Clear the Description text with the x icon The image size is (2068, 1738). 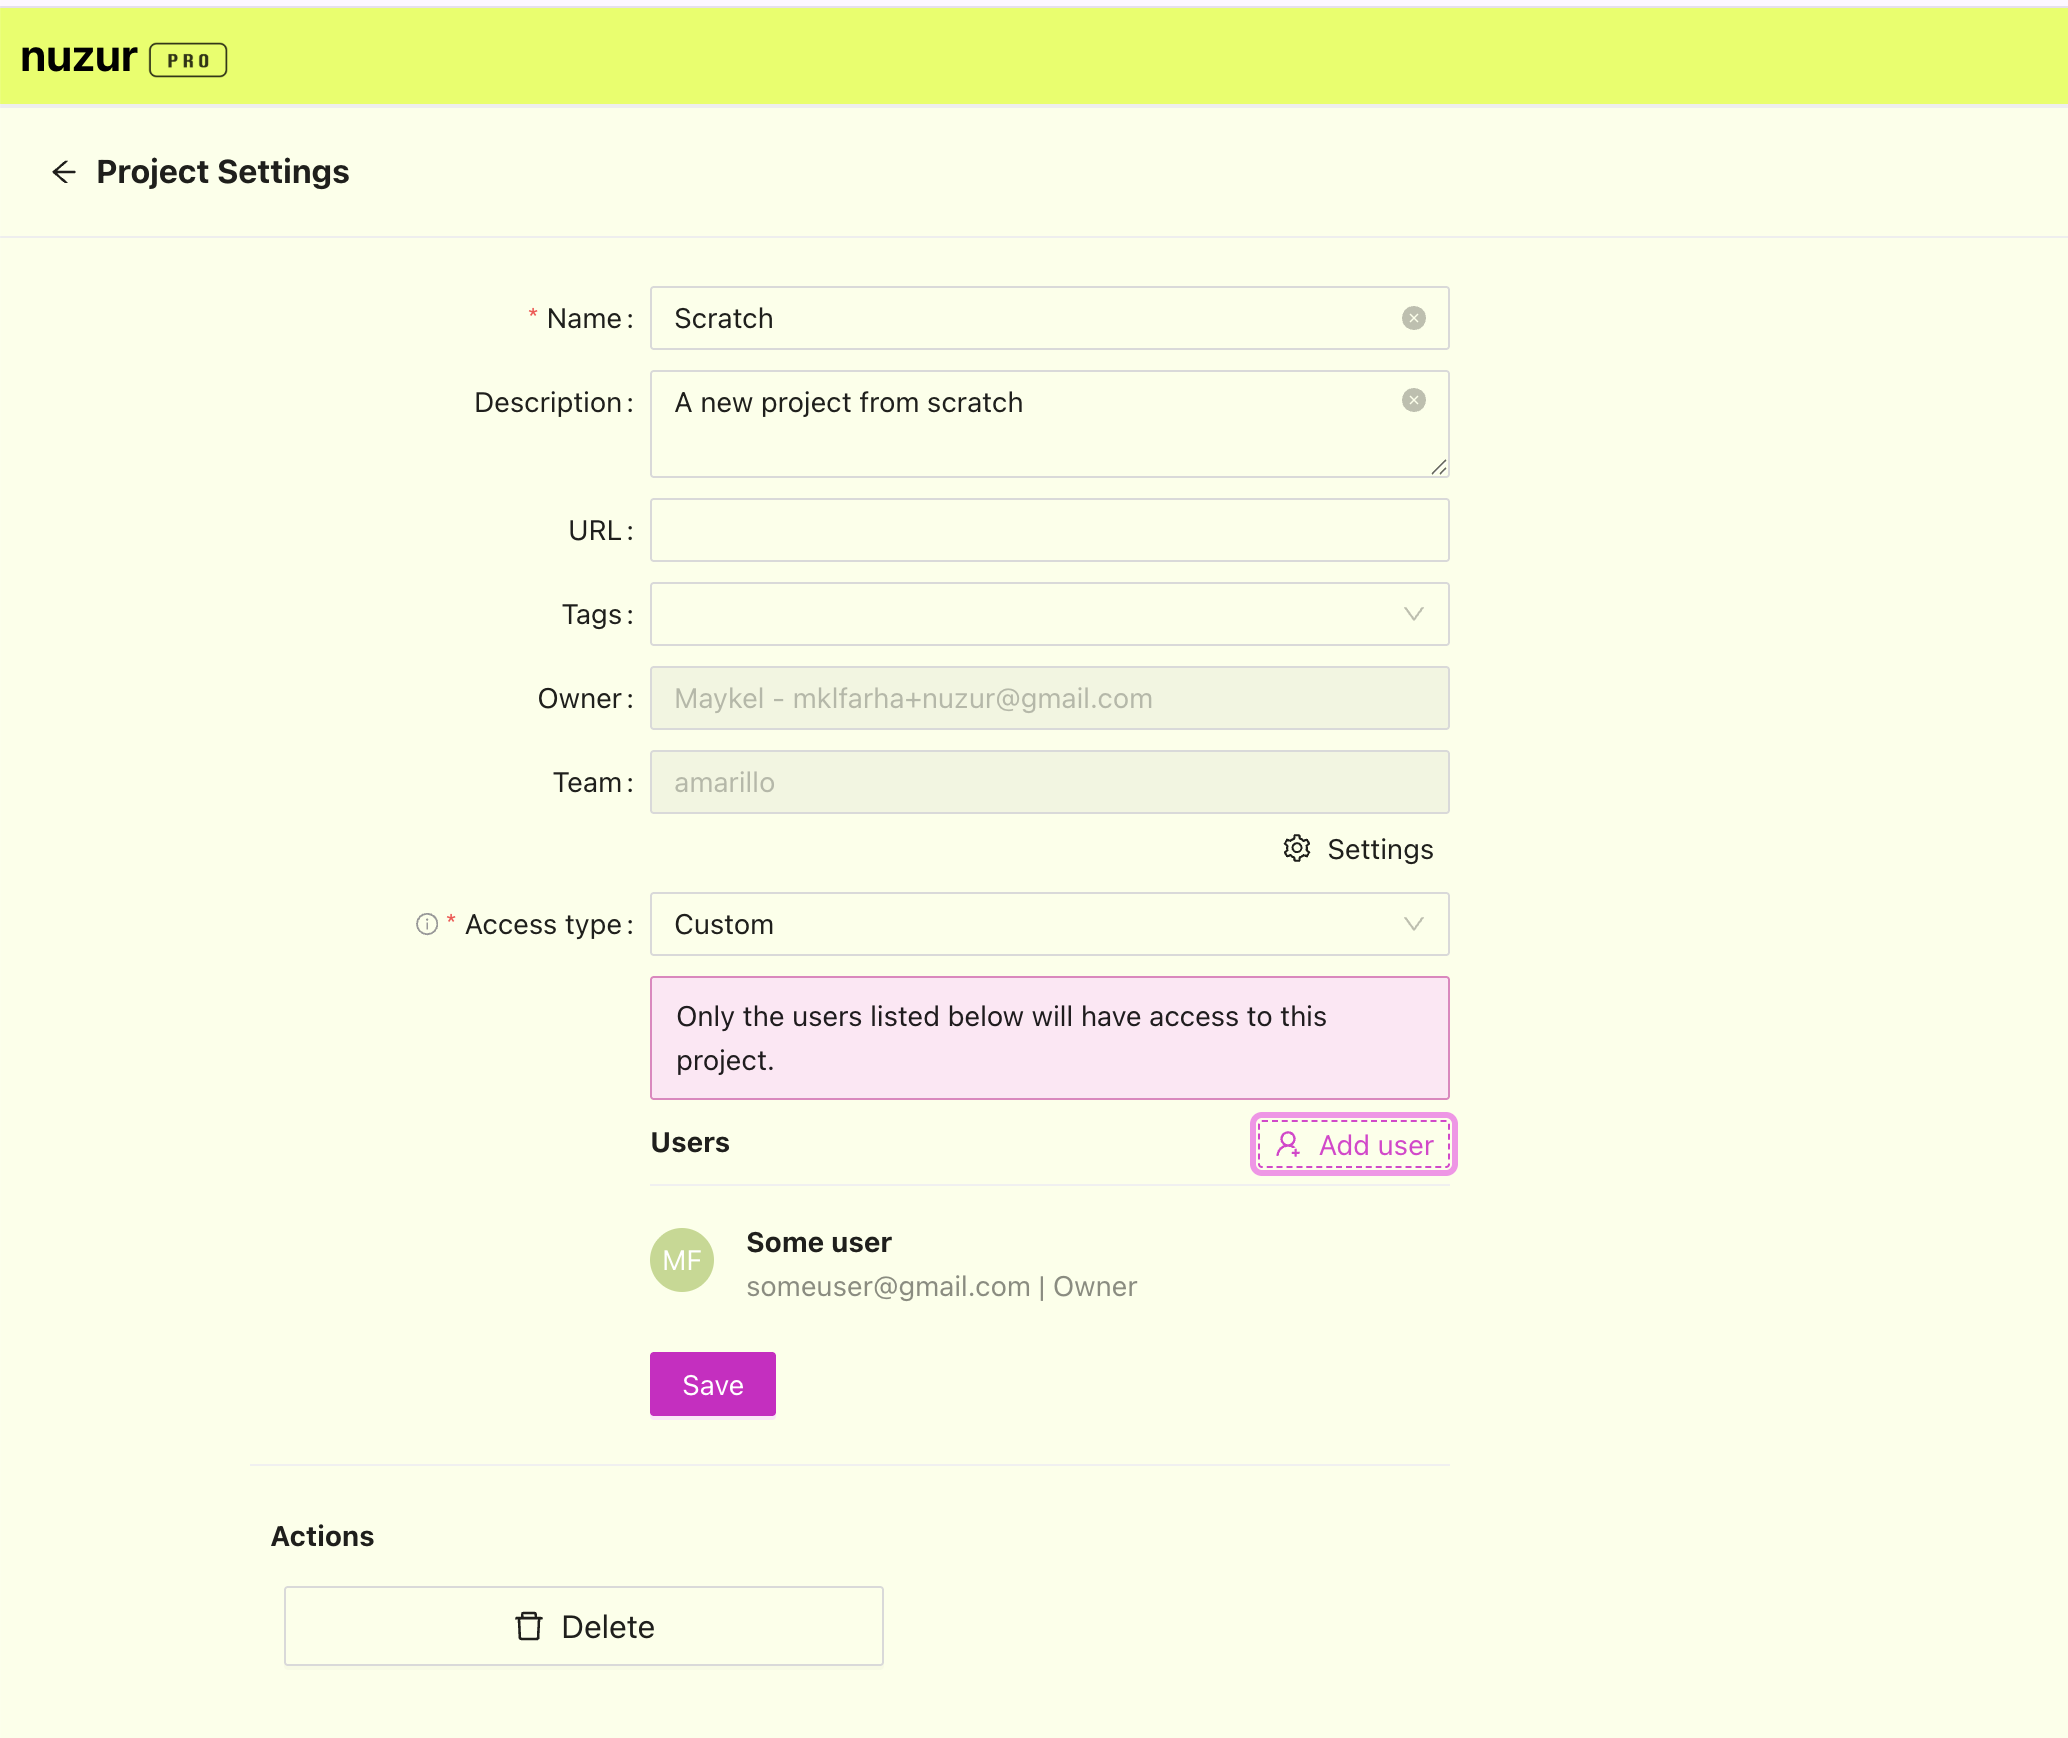coord(1413,400)
